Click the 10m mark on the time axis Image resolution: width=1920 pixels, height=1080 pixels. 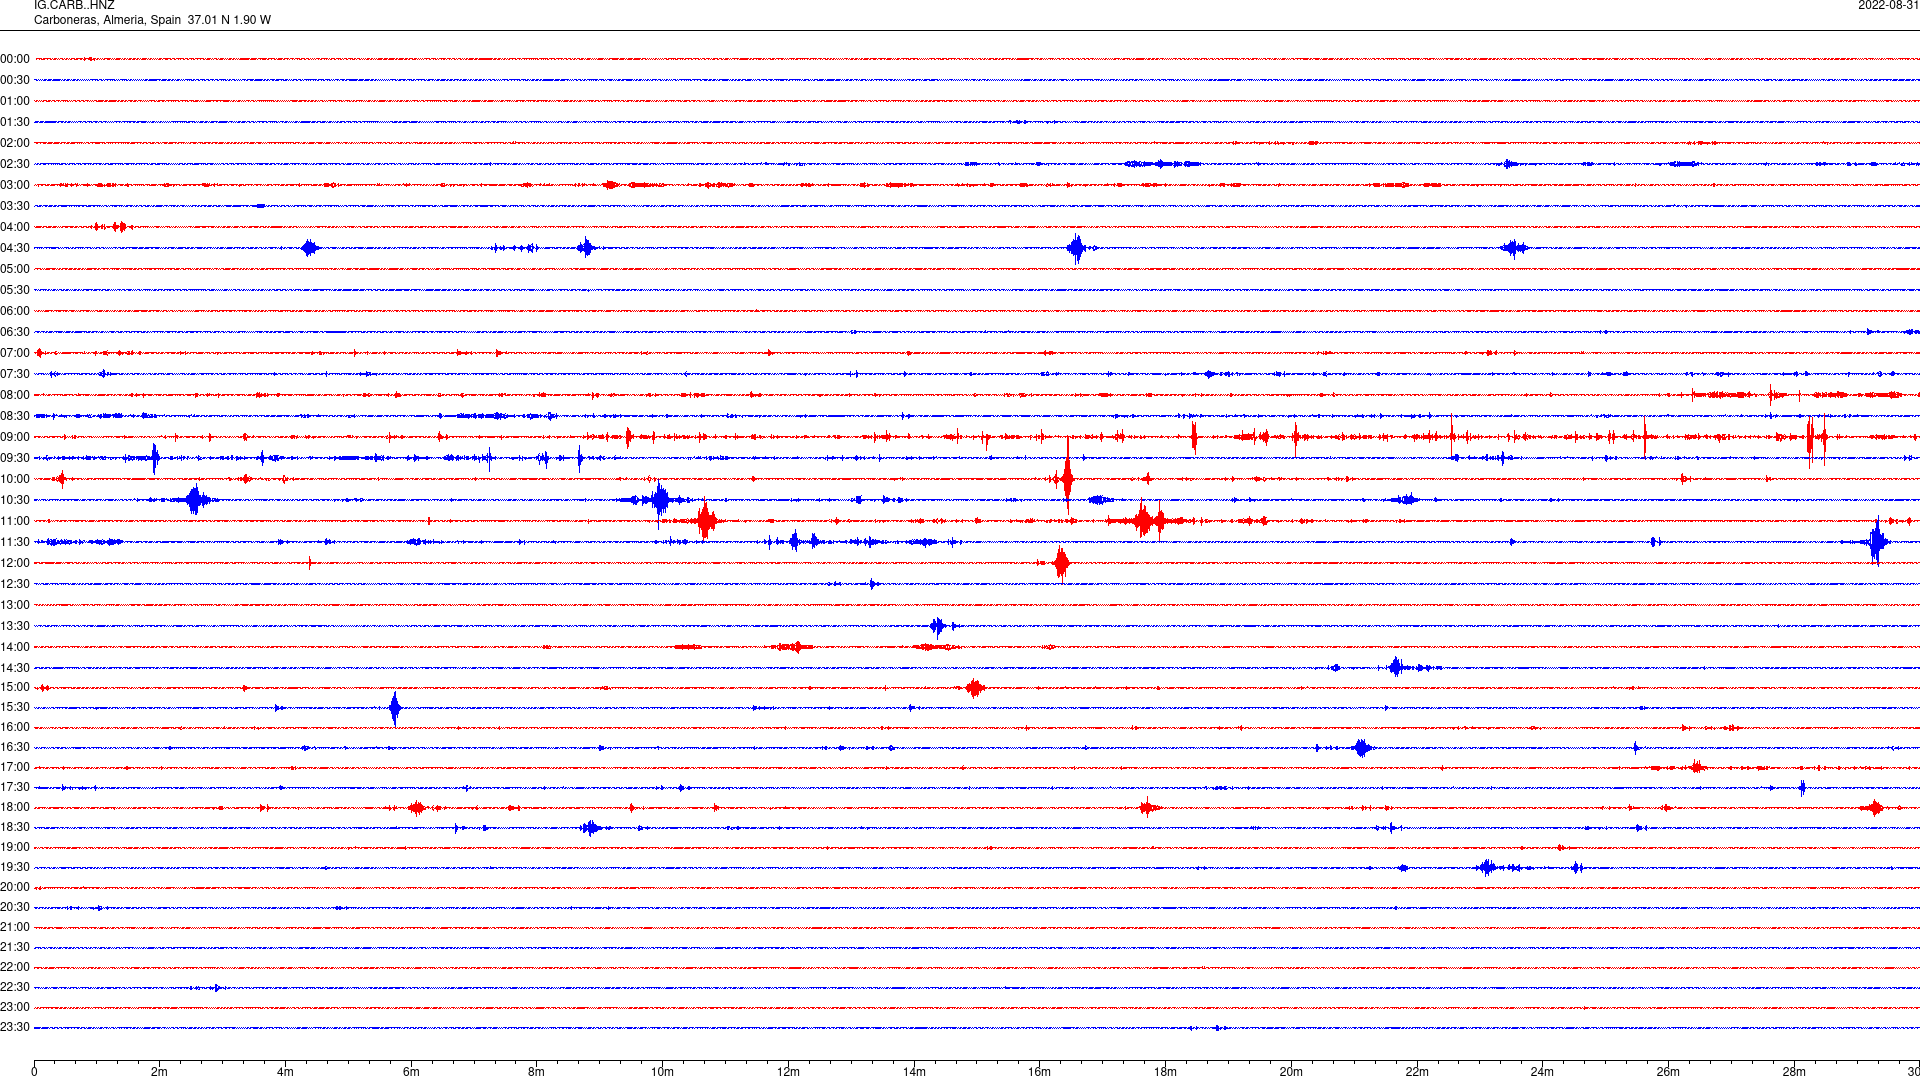coord(662,1072)
